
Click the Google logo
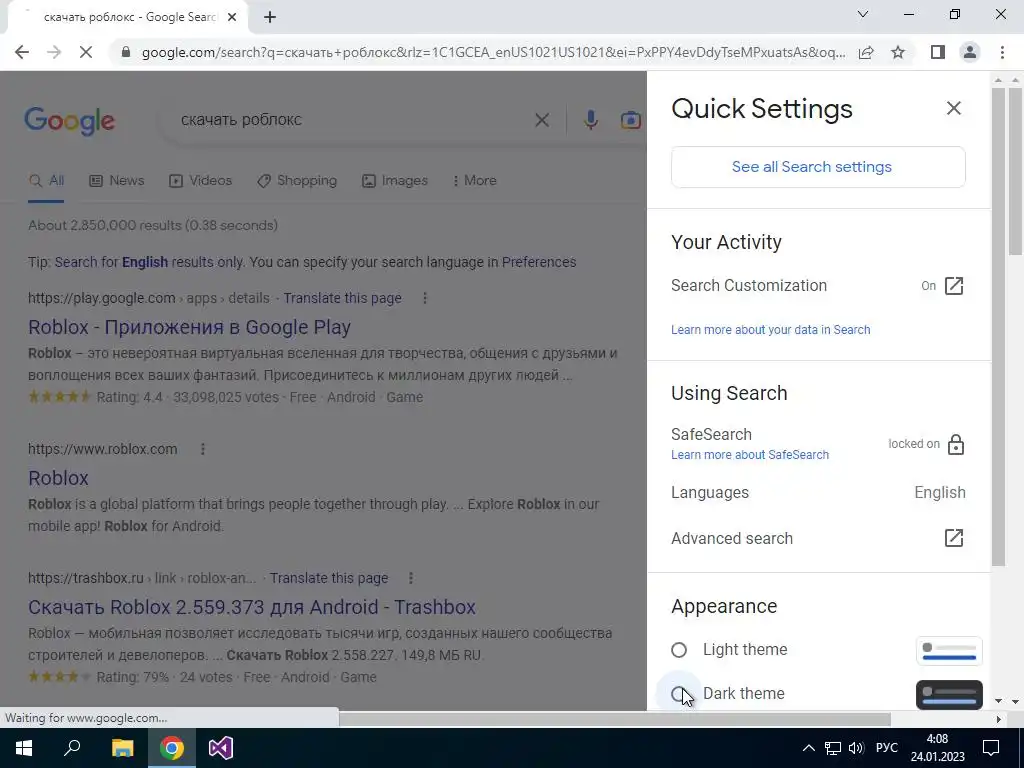point(69,121)
